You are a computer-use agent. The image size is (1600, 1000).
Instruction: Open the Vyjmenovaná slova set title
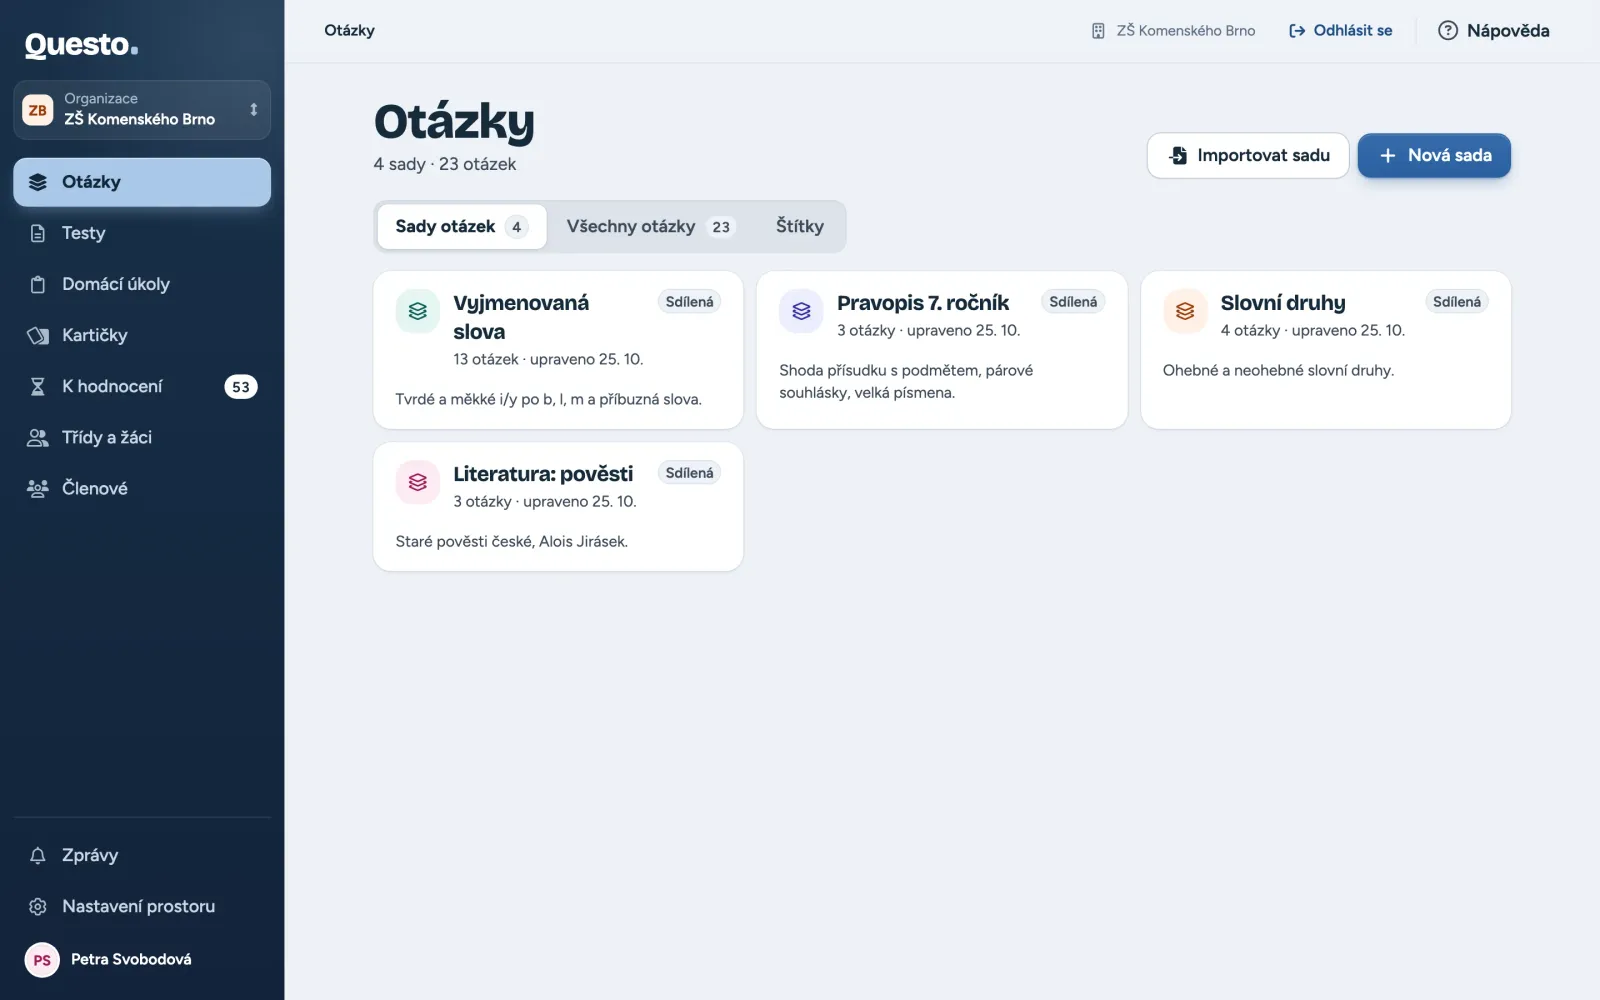(x=521, y=317)
